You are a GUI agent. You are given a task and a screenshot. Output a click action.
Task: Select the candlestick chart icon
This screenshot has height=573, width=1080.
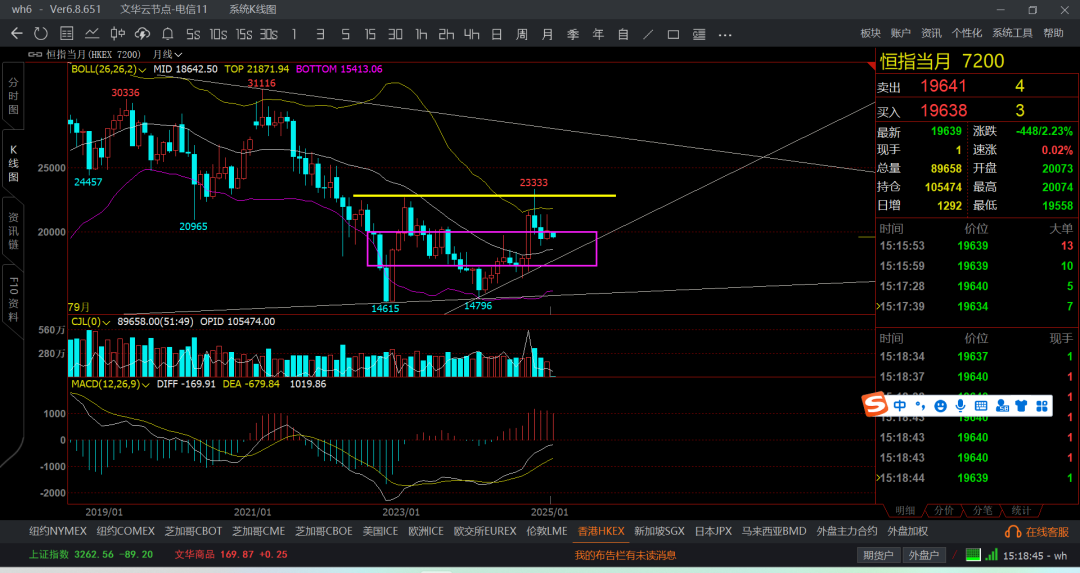point(117,34)
